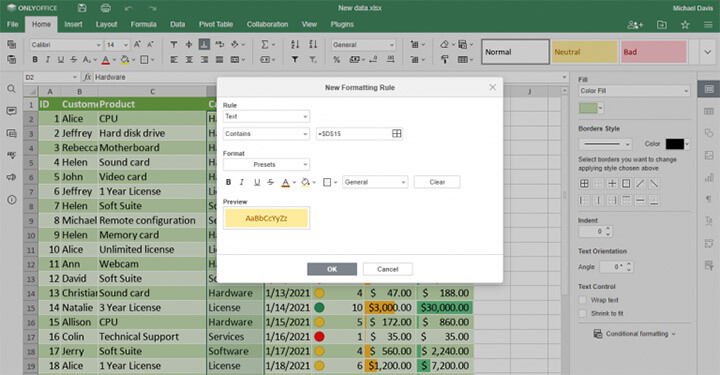
Task: Toggle Strikethrough in the dialog format row
Action: coord(271,182)
